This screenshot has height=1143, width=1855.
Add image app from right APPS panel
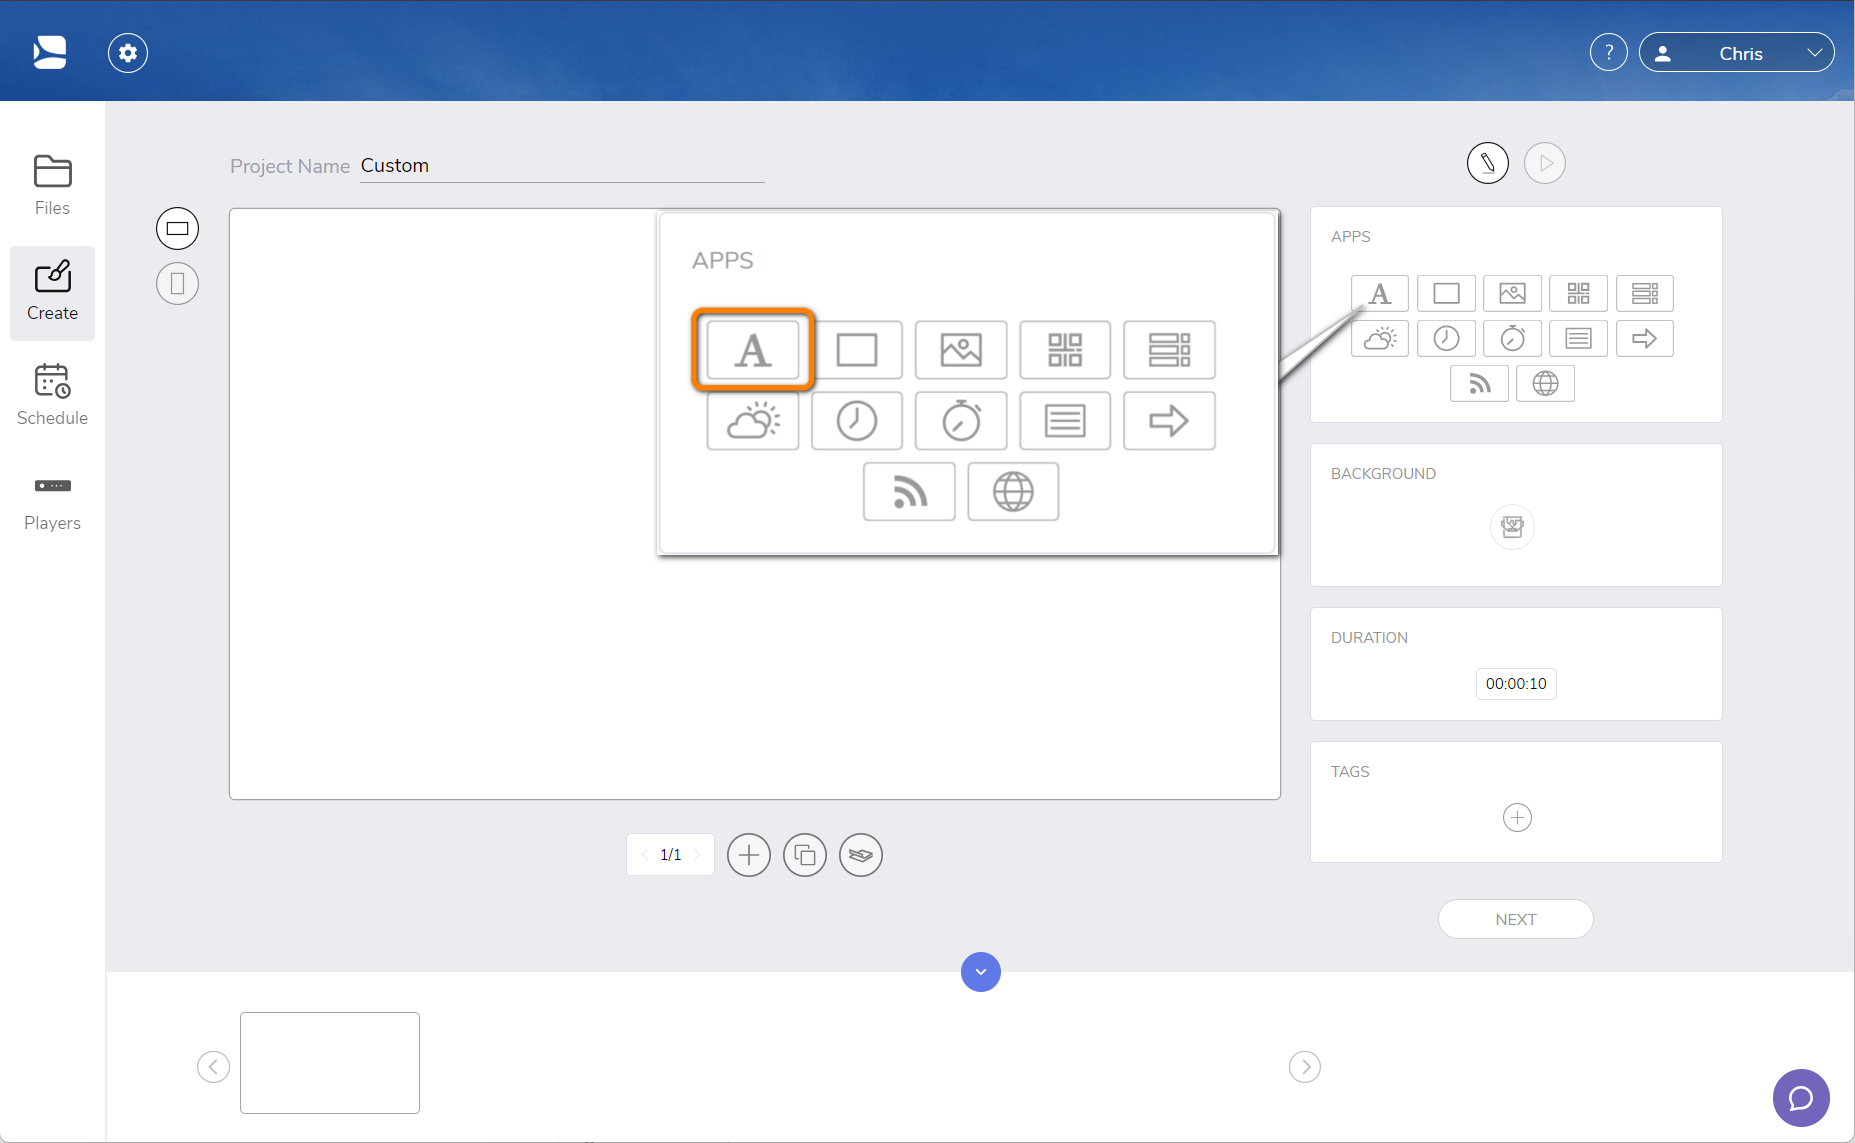(x=1512, y=294)
